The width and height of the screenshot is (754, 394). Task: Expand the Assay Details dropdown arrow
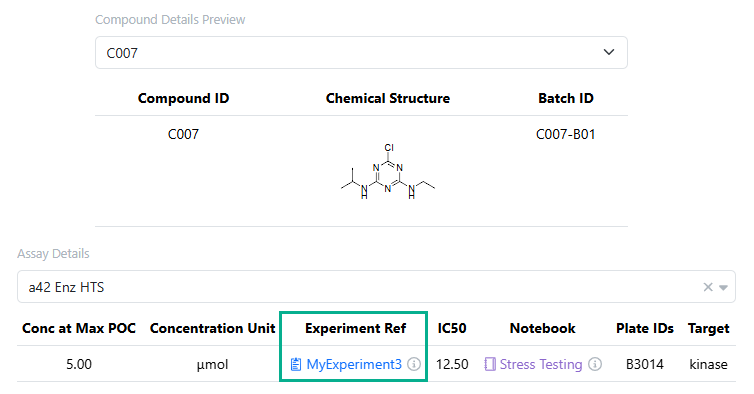click(x=723, y=288)
